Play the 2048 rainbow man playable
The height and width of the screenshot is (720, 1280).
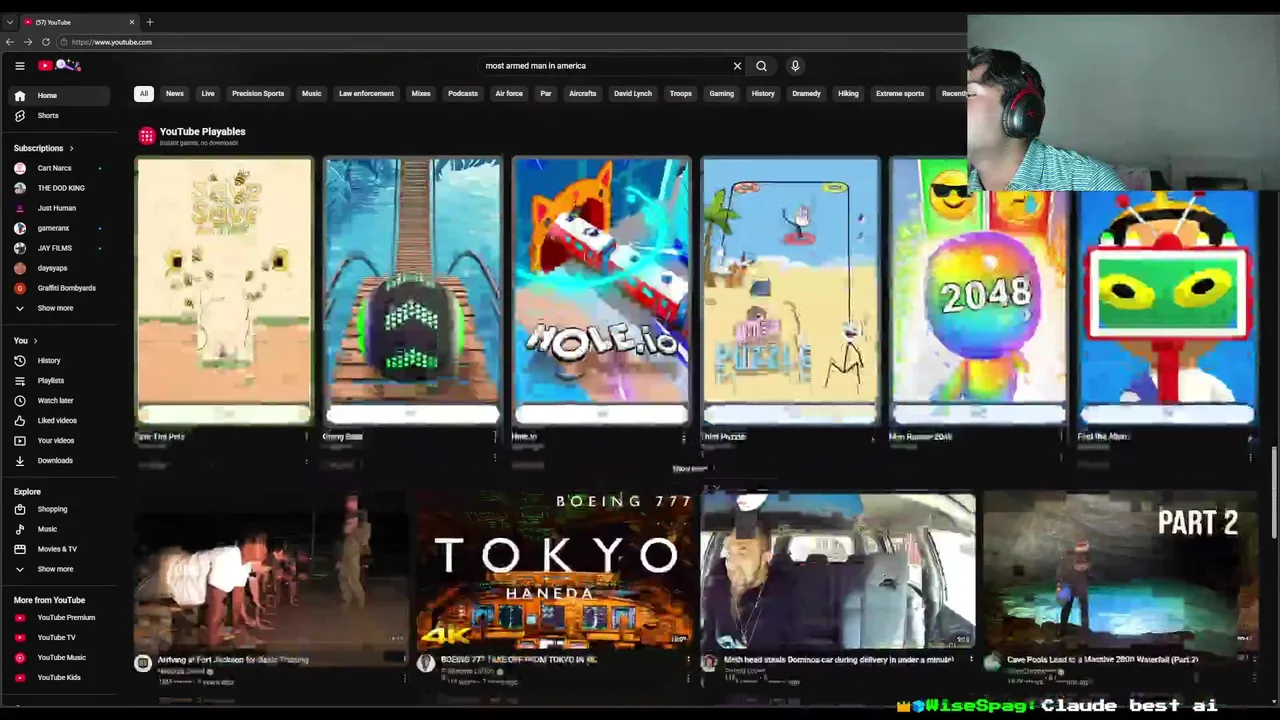click(x=979, y=291)
